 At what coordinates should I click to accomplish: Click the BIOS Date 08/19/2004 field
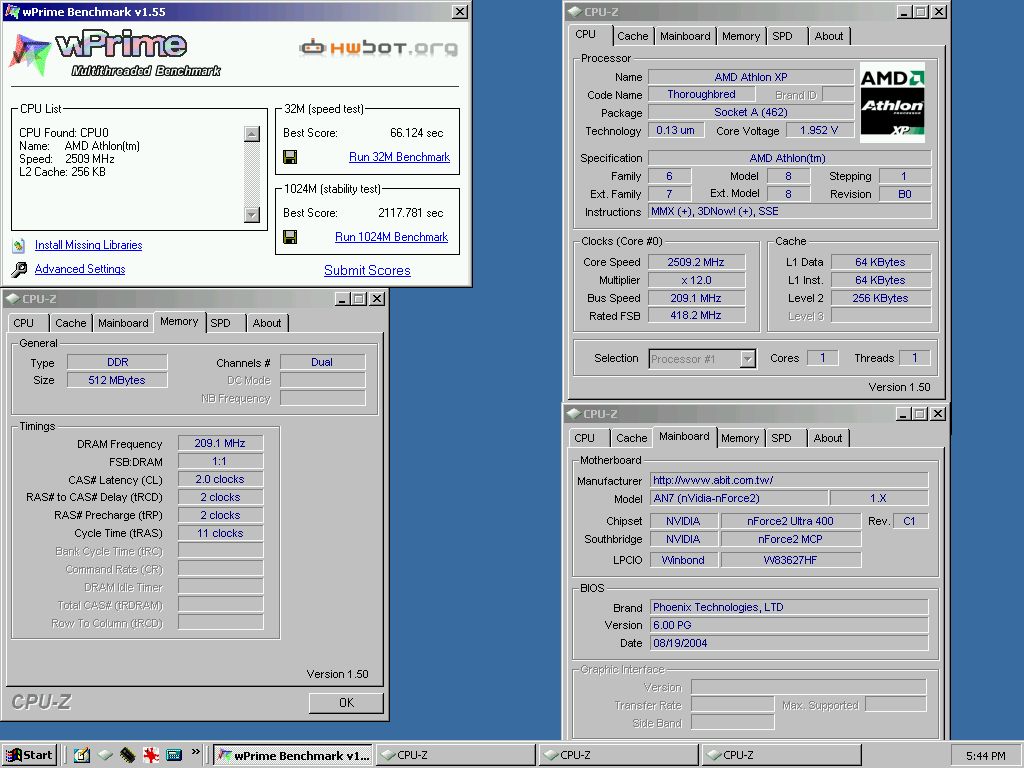(x=789, y=643)
